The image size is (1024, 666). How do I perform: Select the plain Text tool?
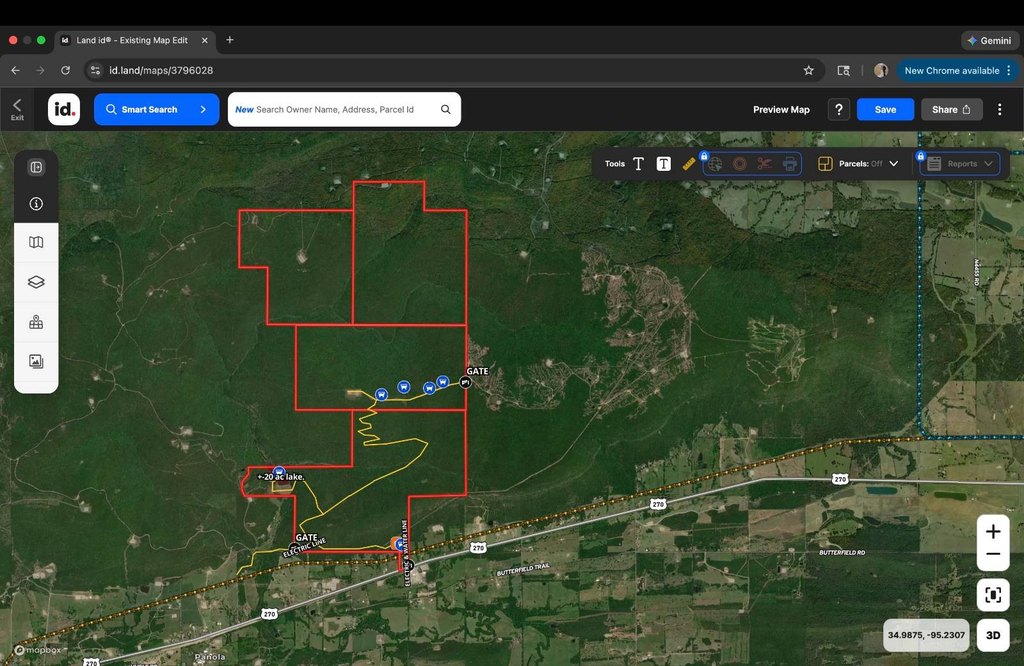click(638, 164)
